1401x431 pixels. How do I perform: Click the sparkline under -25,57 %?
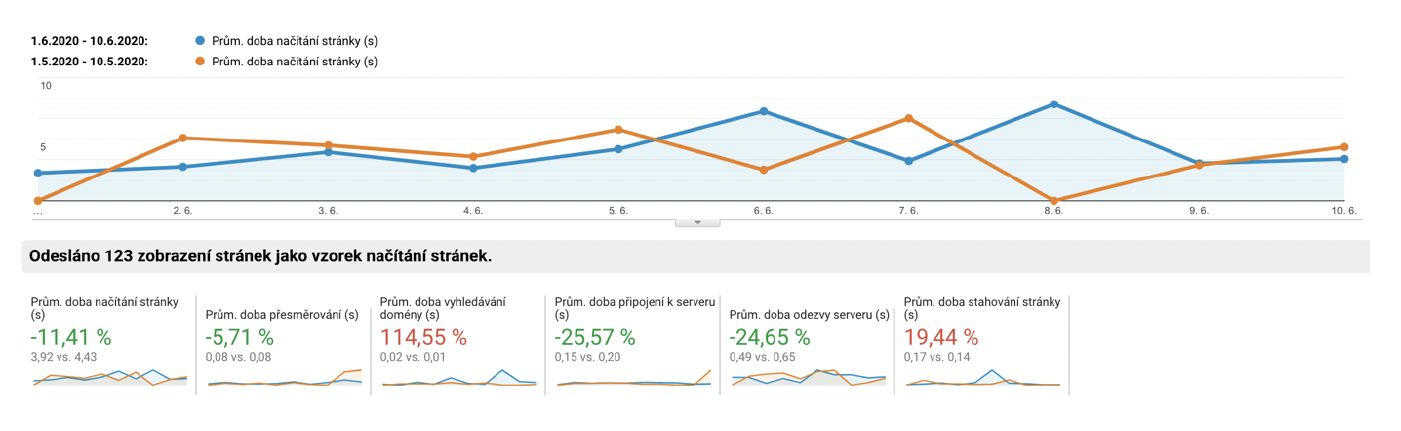coord(633,377)
